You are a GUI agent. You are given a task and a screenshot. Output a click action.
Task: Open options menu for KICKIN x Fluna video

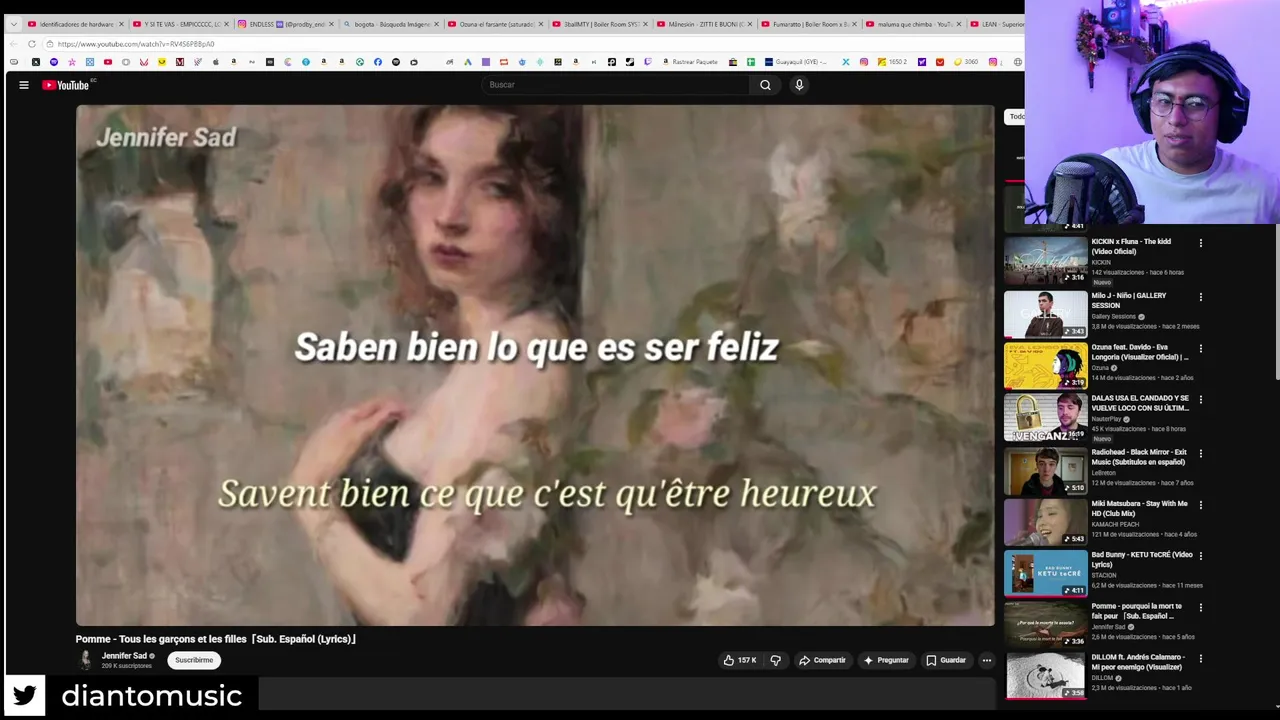point(1201,243)
